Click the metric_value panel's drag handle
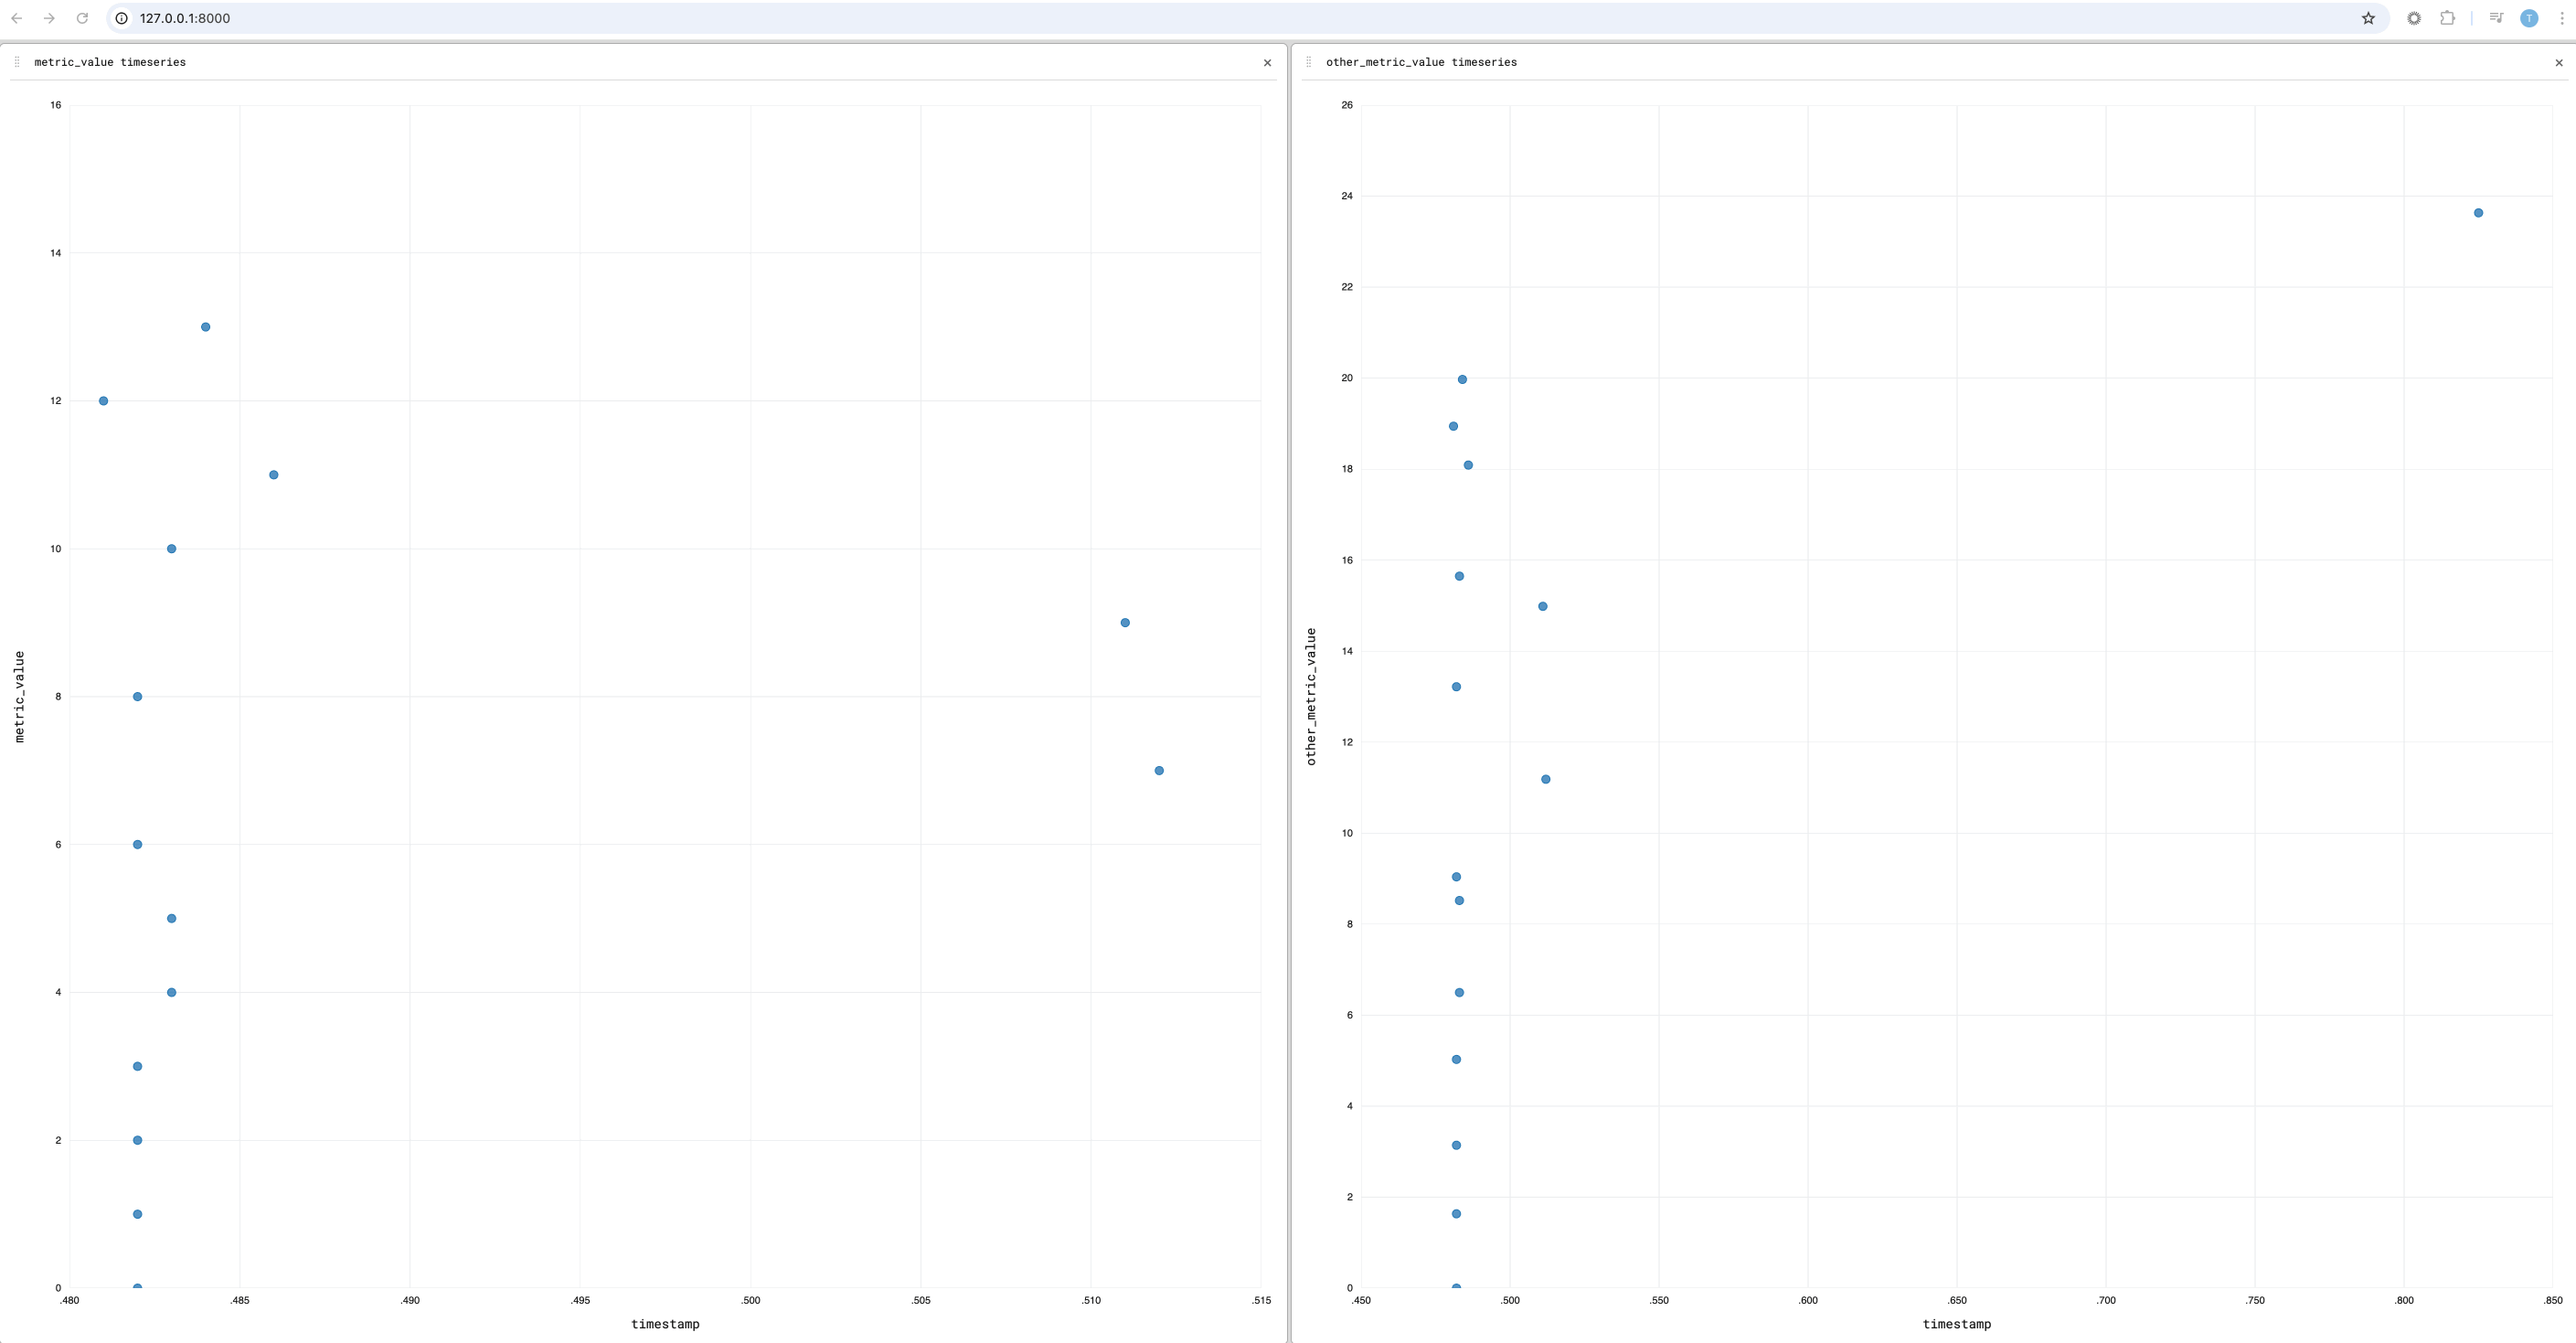 tap(17, 62)
